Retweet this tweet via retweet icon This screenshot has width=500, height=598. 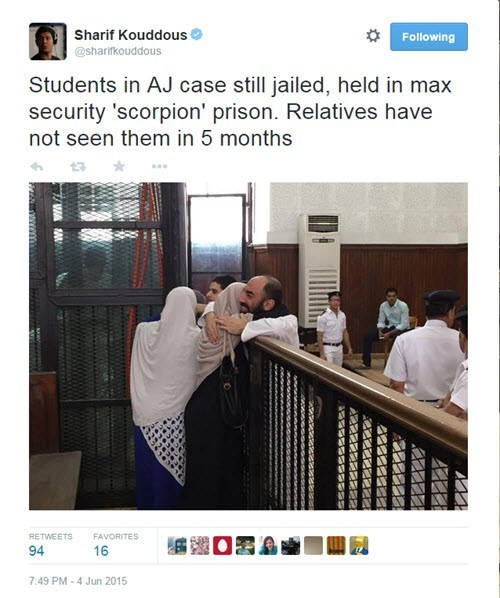78,167
